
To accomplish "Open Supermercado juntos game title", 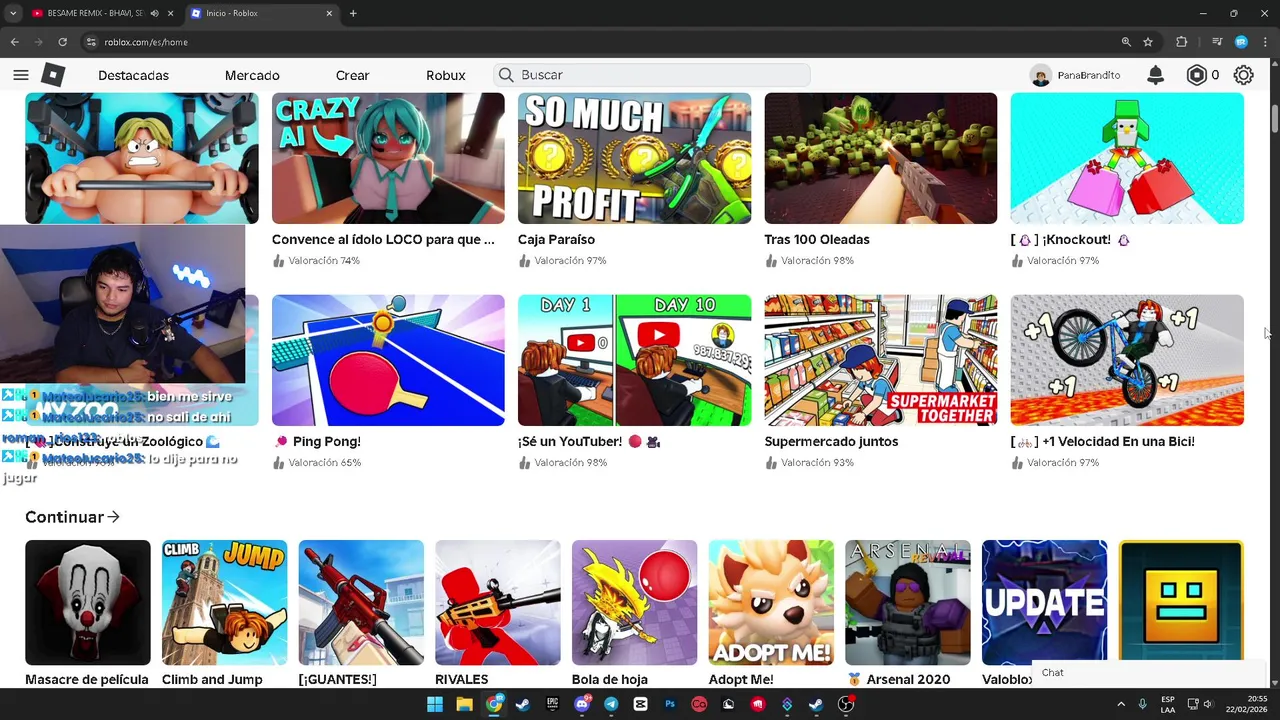I will [x=831, y=441].
